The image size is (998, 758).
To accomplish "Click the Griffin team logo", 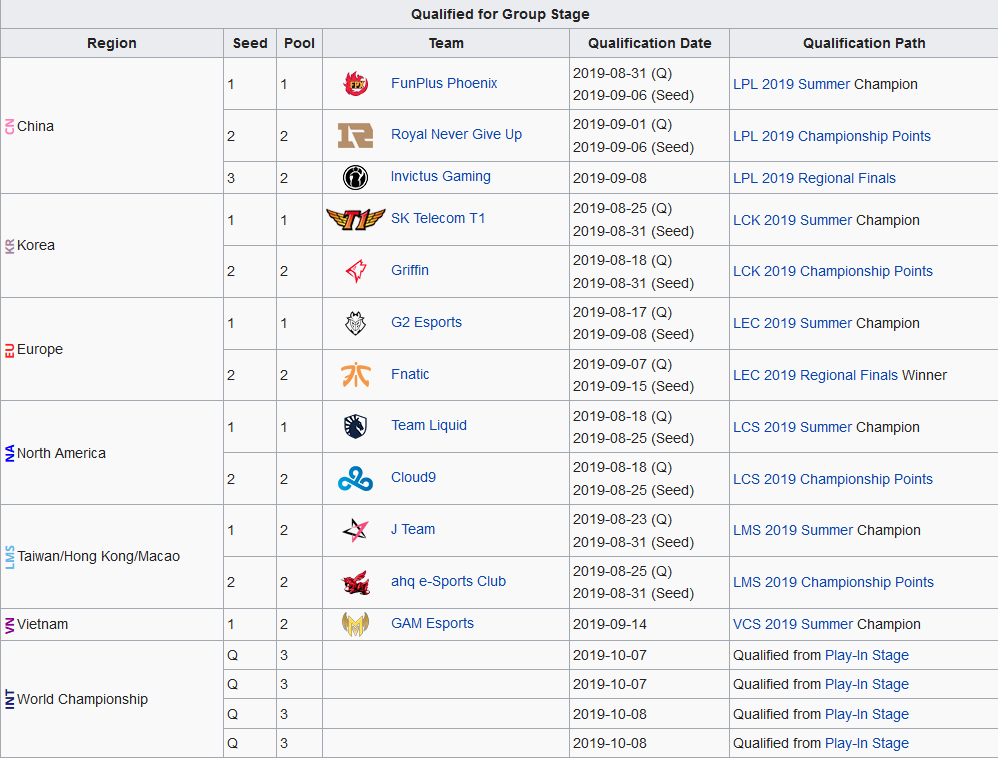I will tap(355, 271).
